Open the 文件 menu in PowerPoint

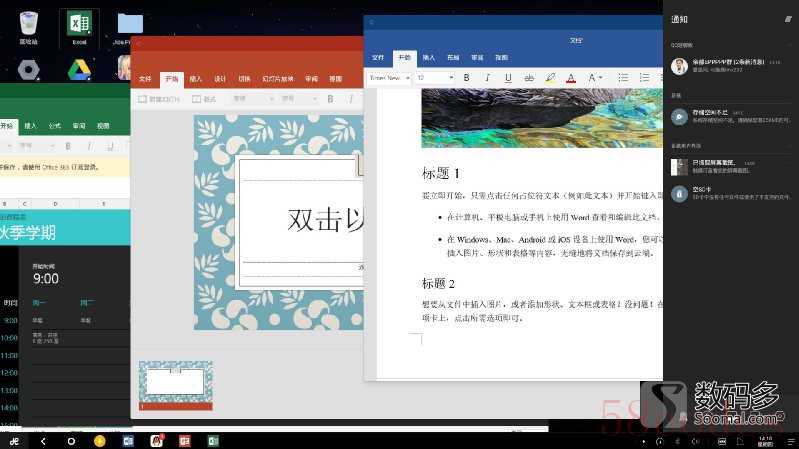pos(145,79)
